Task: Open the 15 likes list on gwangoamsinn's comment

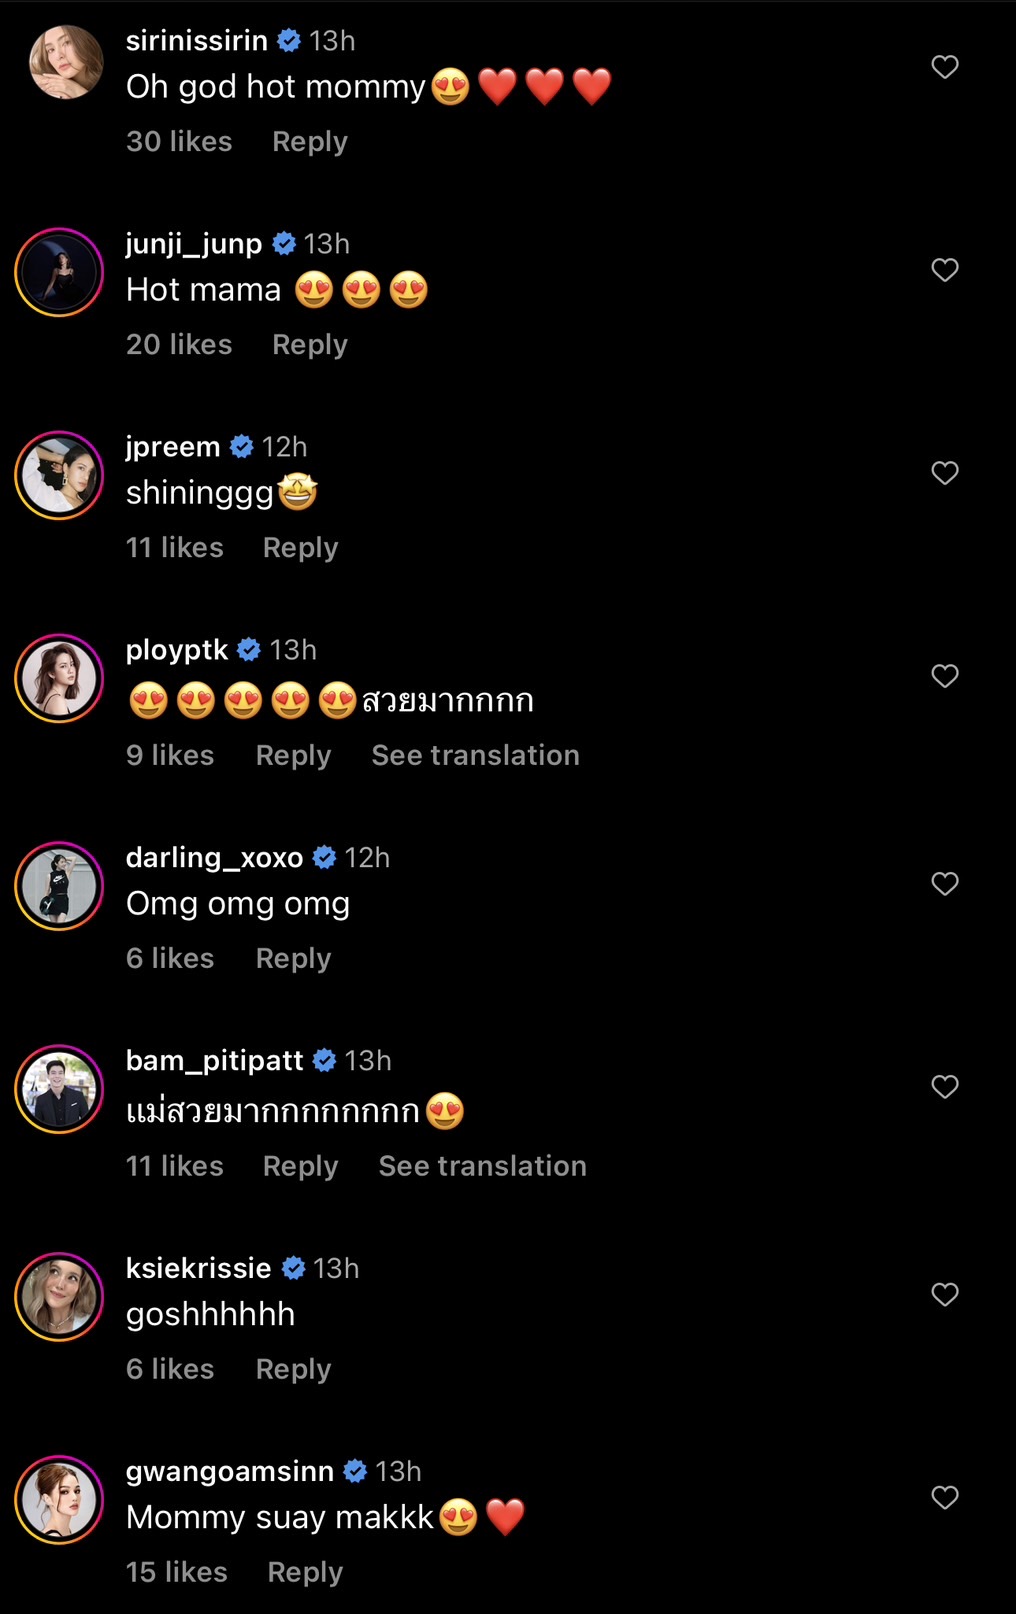Action: [177, 1573]
